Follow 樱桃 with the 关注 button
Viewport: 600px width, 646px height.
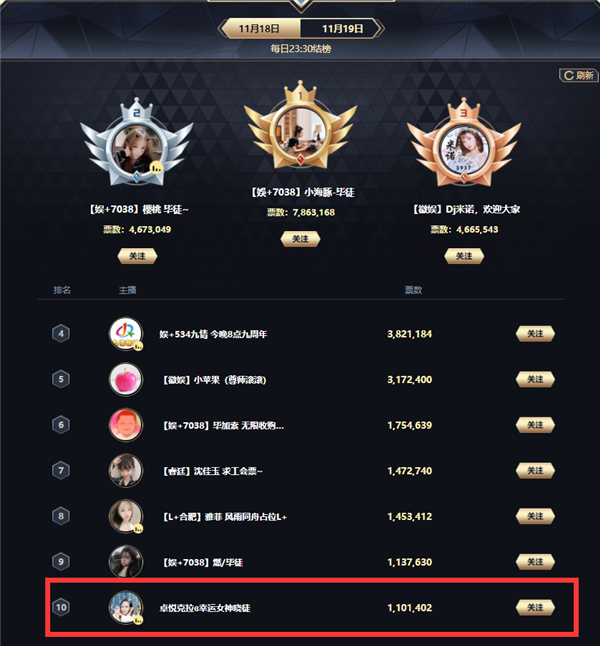pos(137,256)
